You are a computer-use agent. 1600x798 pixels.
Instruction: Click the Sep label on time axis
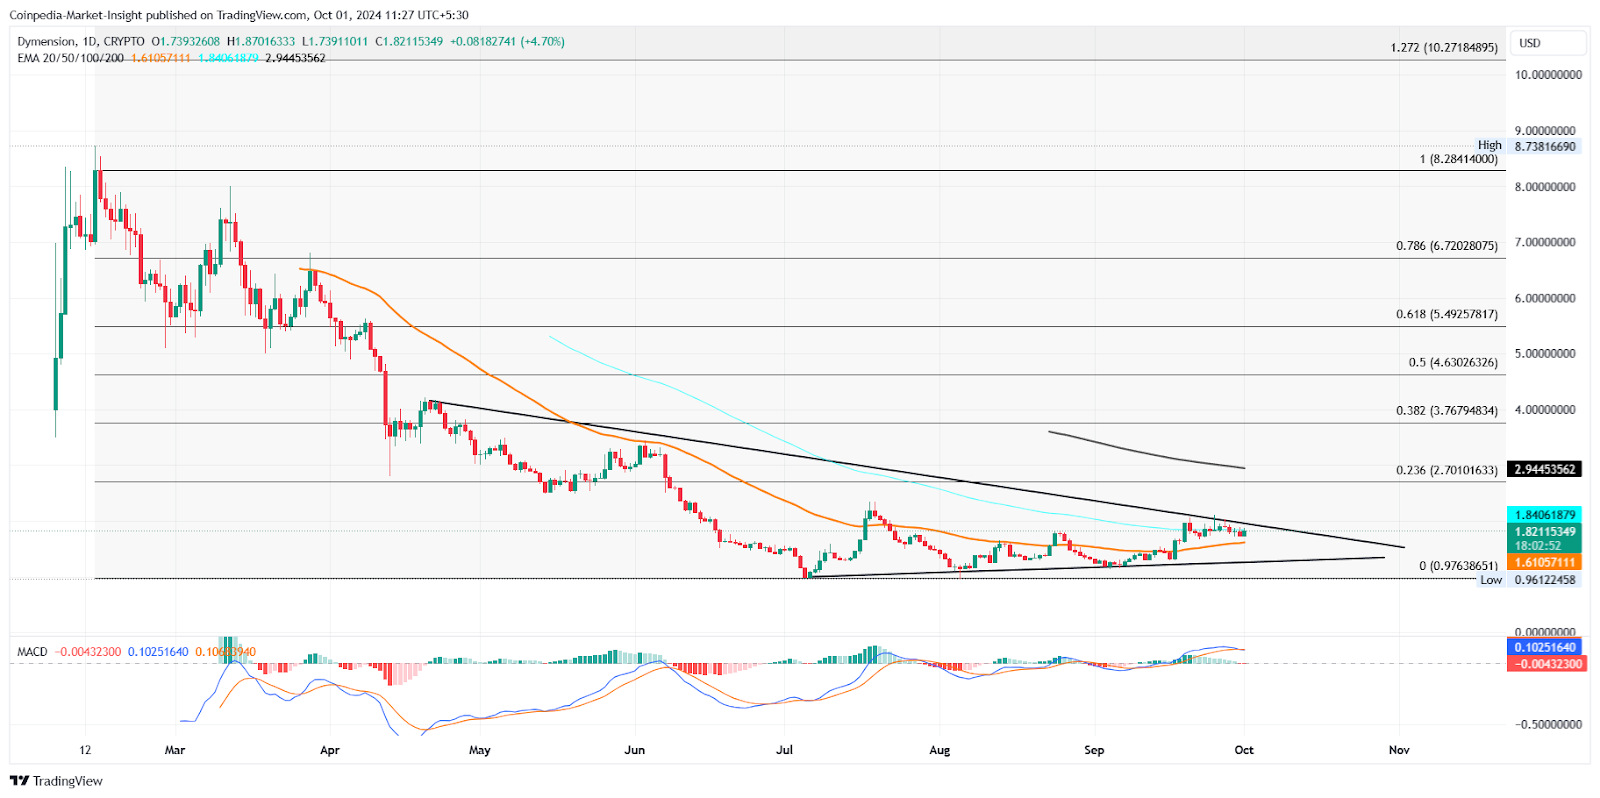click(1094, 750)
